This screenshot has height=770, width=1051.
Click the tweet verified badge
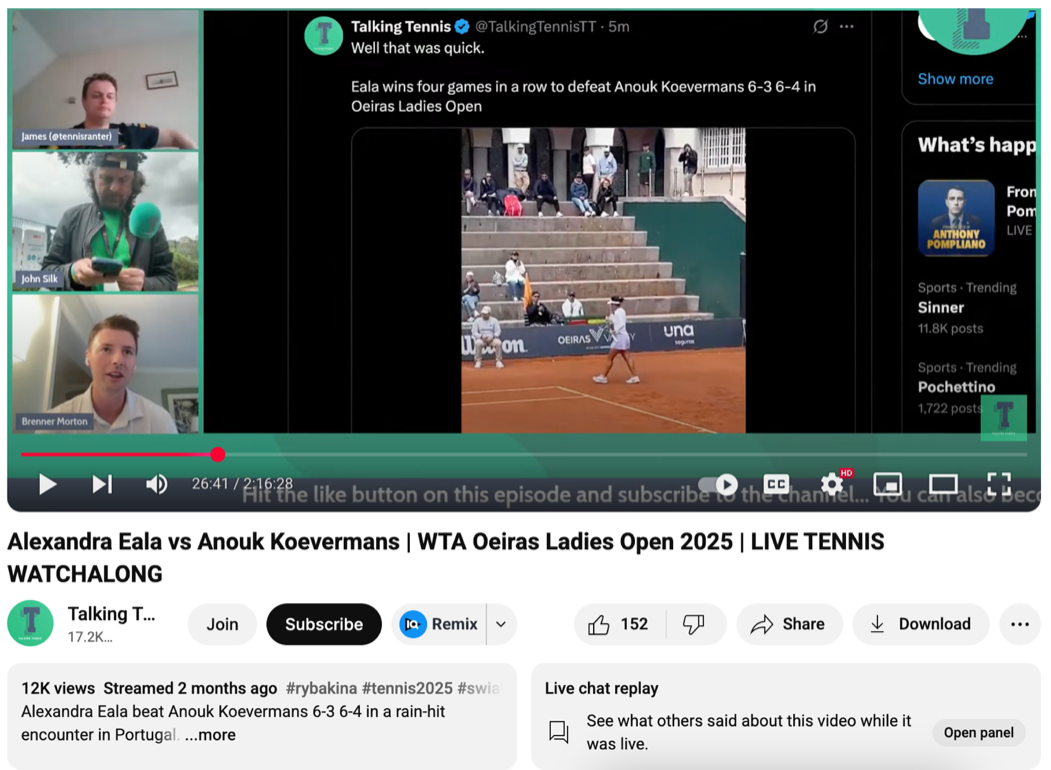(x=462, y=27)
